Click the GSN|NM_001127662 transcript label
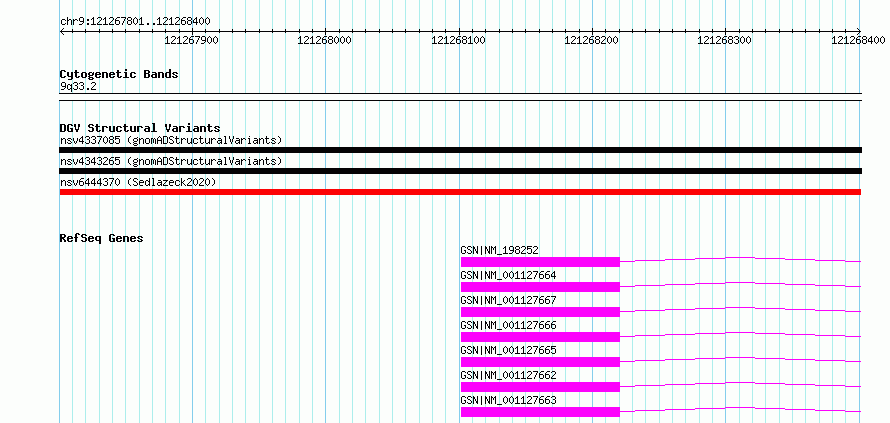This screenshot has height=423, width=890. tap(508, 375)
